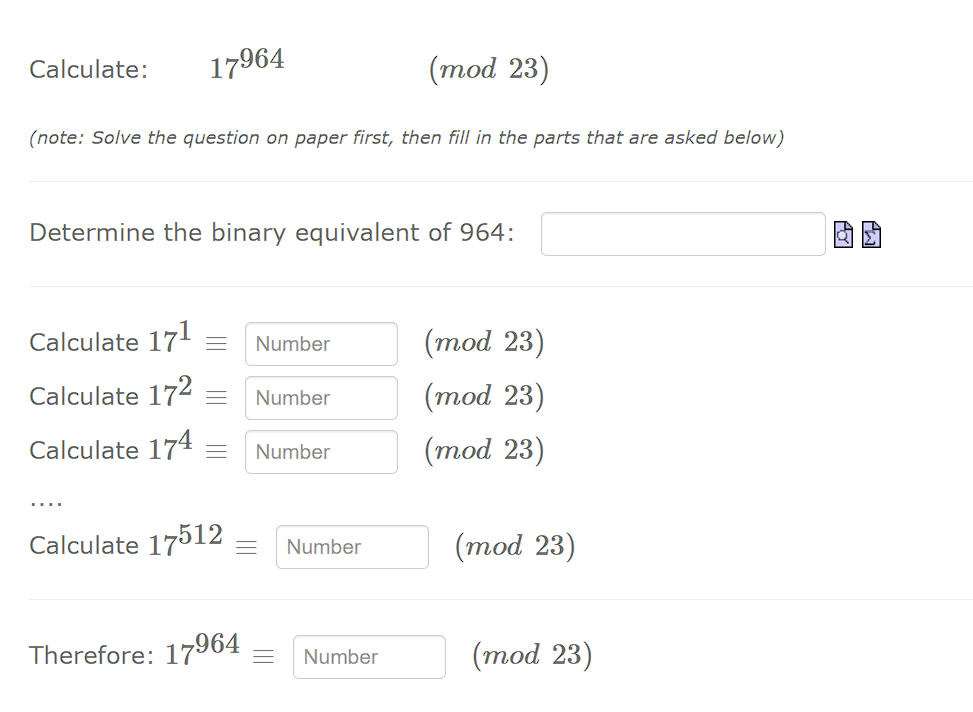The height and width of the screenshot is (712, 973).
Task: Click the equivalence symbol beside 17^1
Action: 215,343
